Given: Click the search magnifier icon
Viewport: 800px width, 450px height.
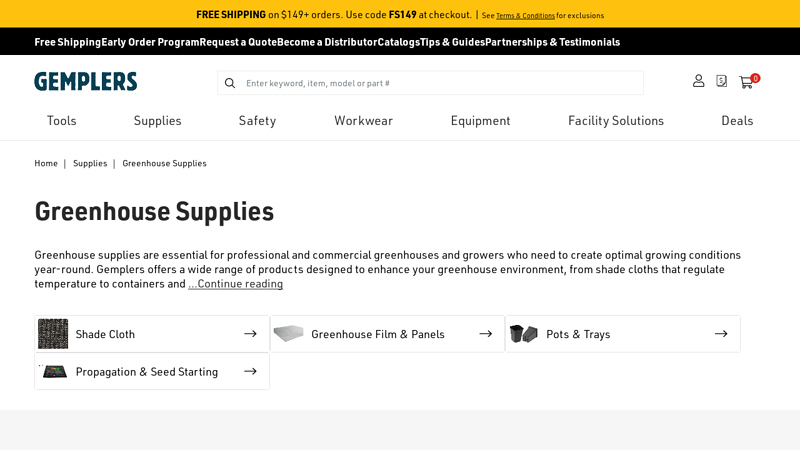Looking at the screenshot, I should pos(230,83).
